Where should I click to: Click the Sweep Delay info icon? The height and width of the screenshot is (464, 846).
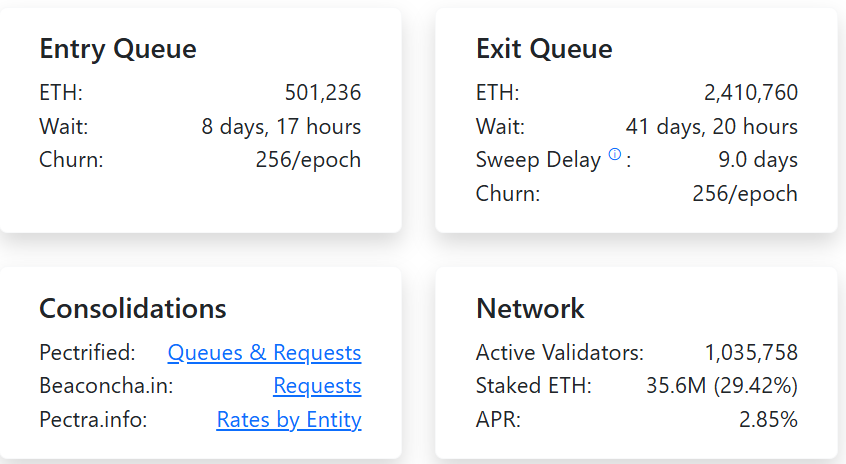click(x=615, y=155)
